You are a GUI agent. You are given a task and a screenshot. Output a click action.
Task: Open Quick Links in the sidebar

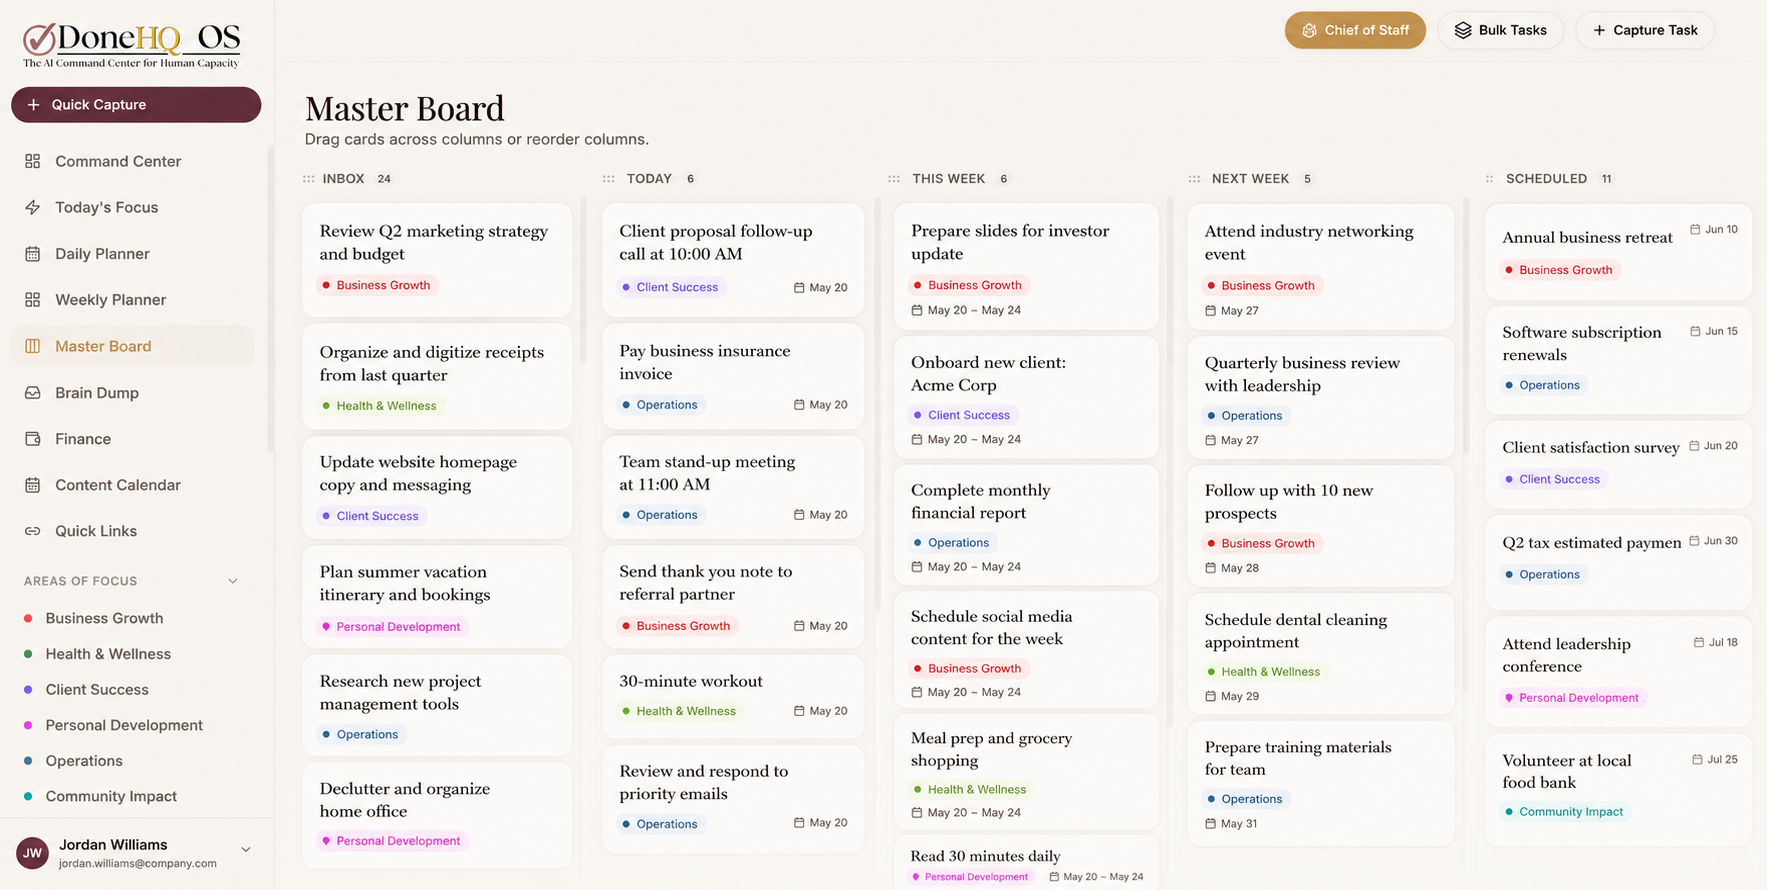[132, 531]
